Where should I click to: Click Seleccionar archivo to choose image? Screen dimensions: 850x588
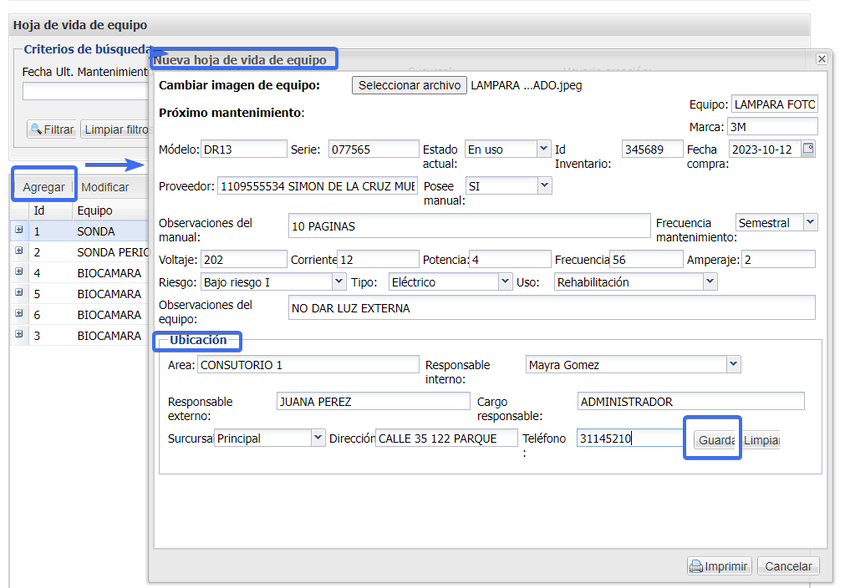pos(409,86)
